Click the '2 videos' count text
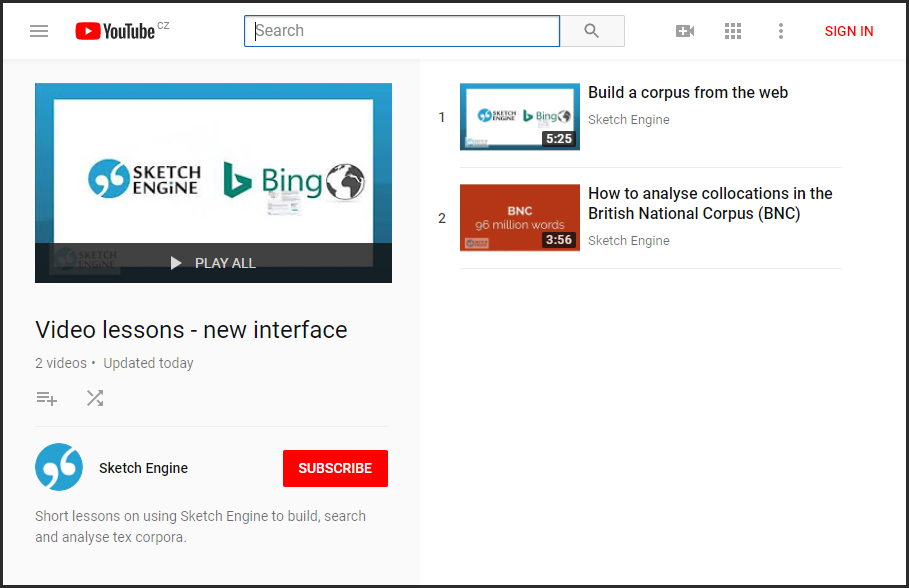The image size is (909, 588). coord(61,363)
